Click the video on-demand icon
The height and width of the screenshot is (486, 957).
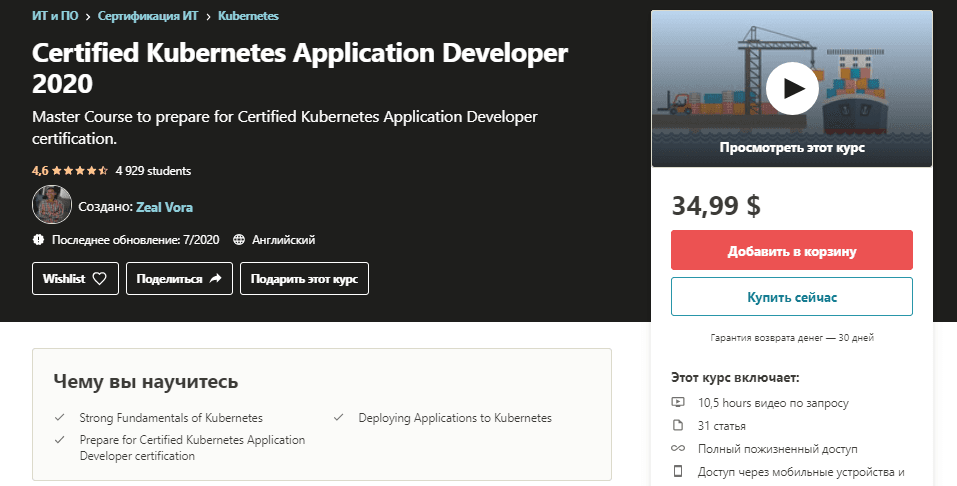click(x=677, y=402)
